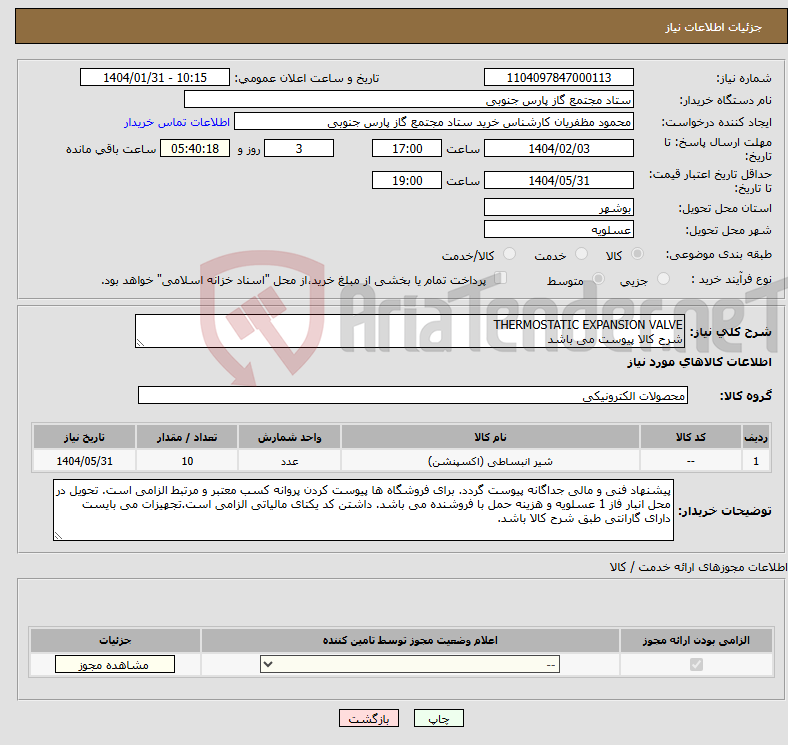Image resolution: width=788 pixels, height=745 pixels.
Task: Click the نام کالا column header
Action: click(490, 437)
